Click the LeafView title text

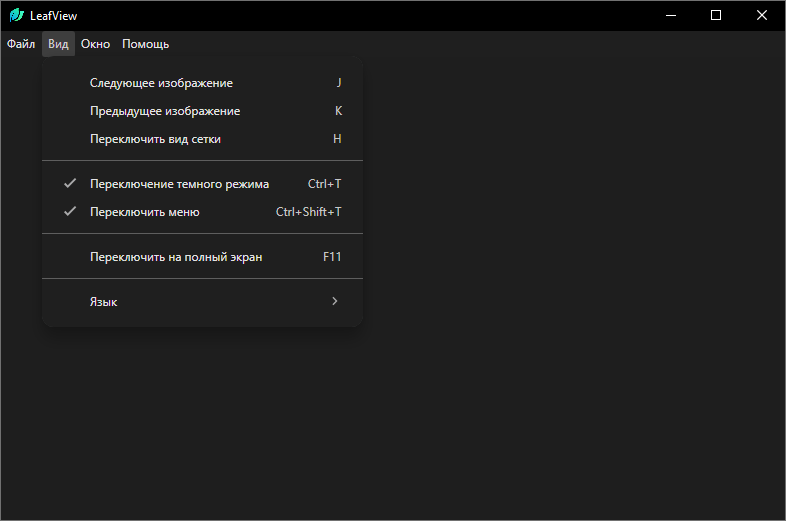53,16
